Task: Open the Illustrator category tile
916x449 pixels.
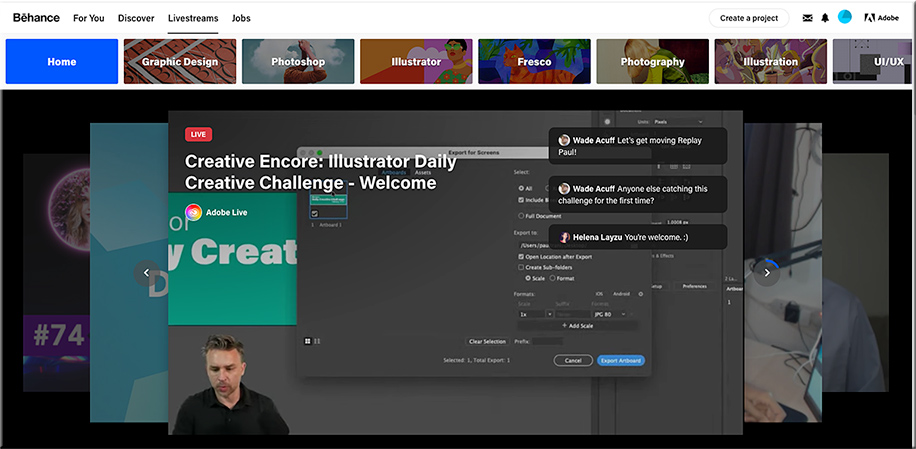Action: pos(416,61)
